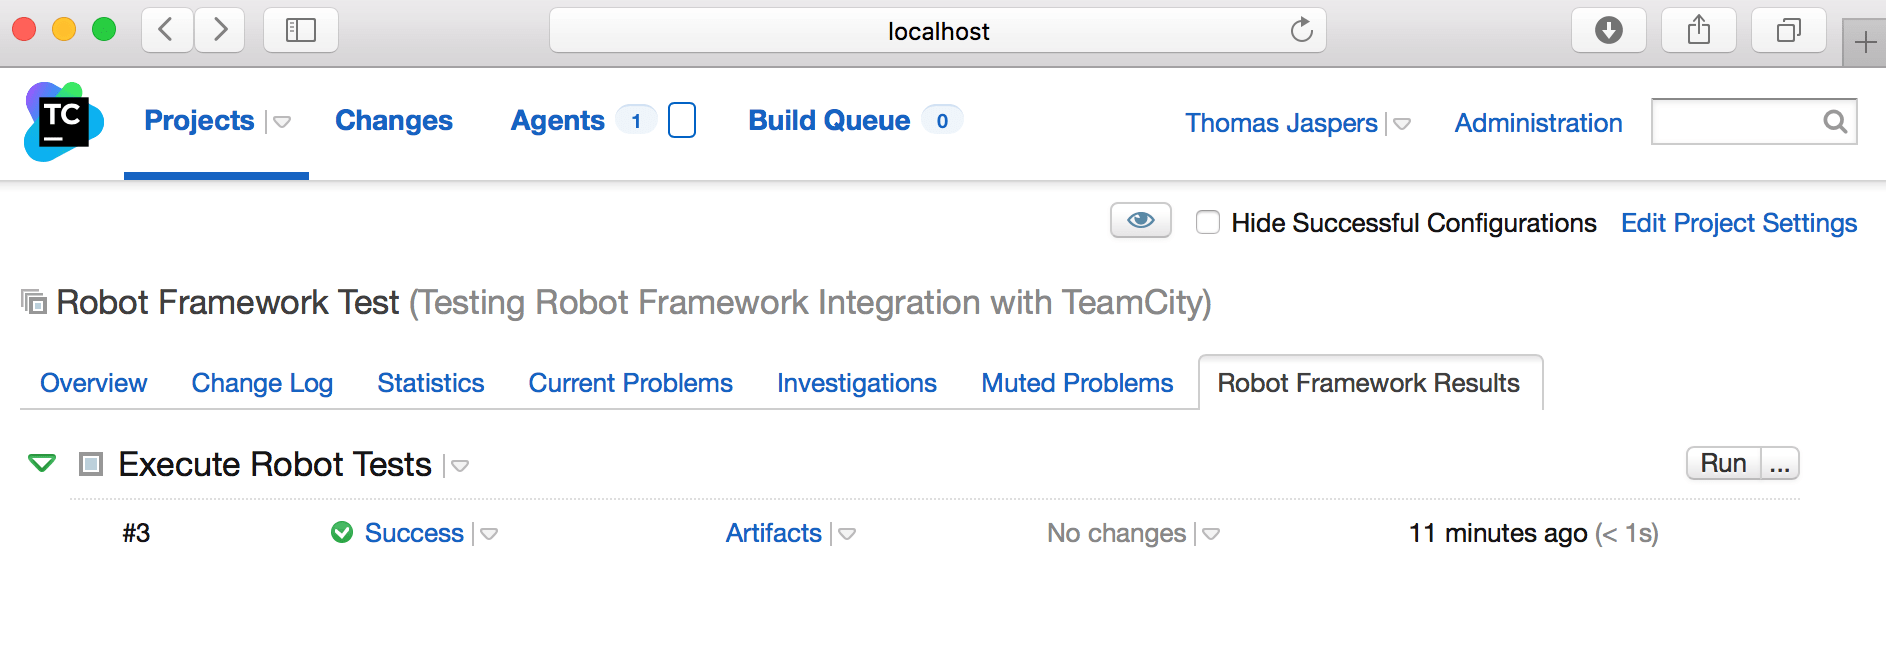This screenshot has width=1886, height=650.
Task: Open the Artifacts dropdown arrow
Action: pos(847,534)
